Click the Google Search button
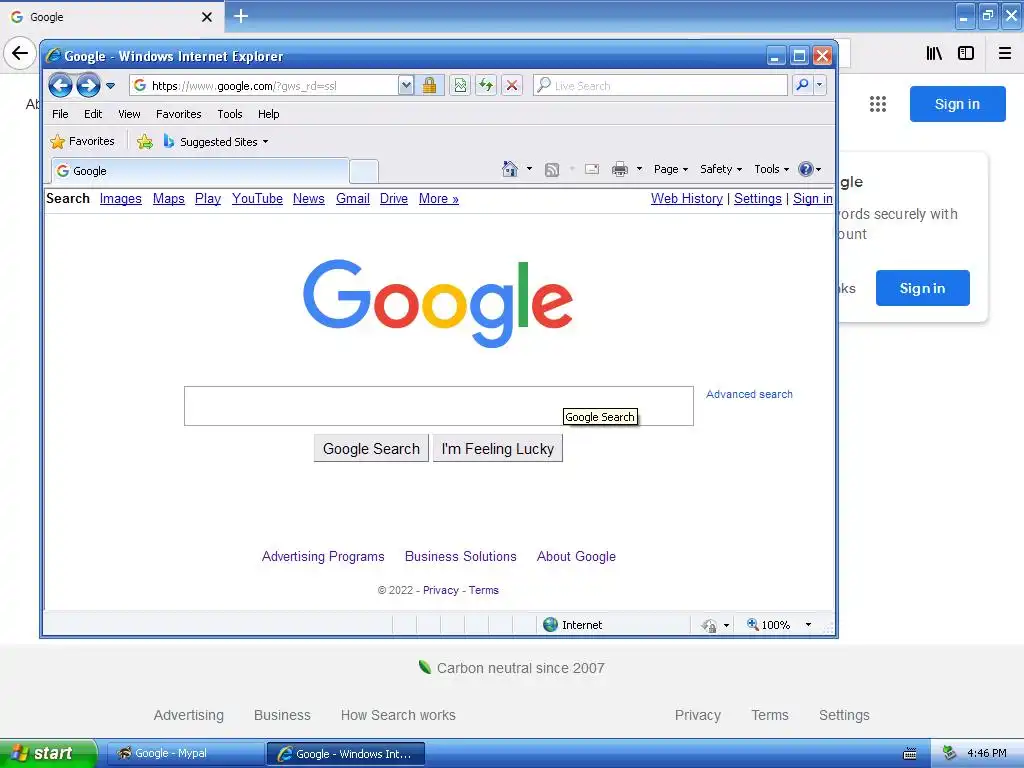 371,449
